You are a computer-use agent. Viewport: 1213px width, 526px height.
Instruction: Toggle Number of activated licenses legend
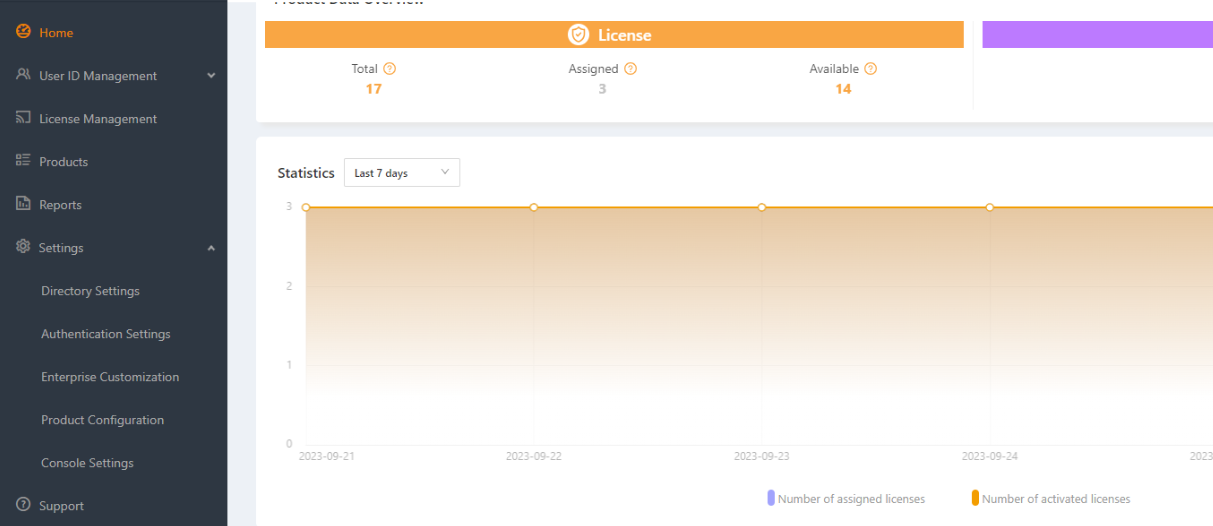(1056, 499)
